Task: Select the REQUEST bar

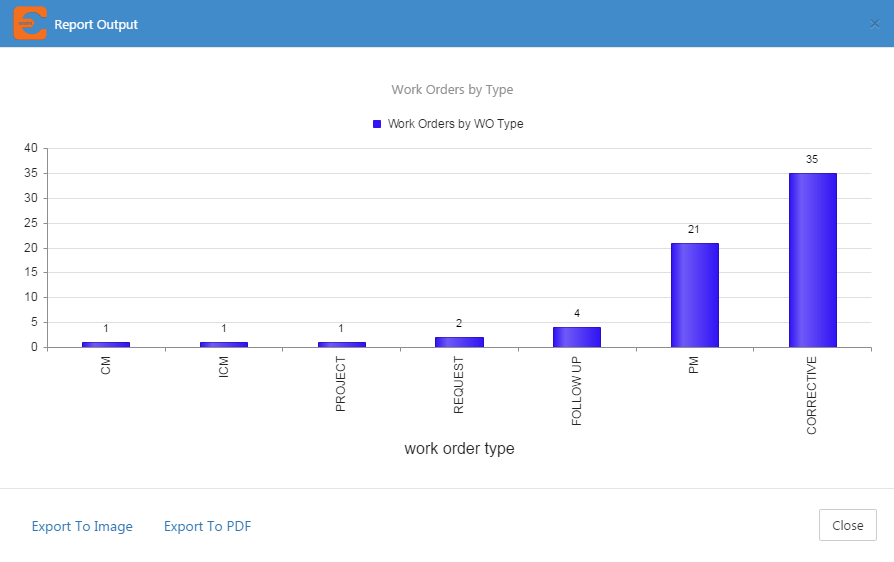Action: click(459, 342)
